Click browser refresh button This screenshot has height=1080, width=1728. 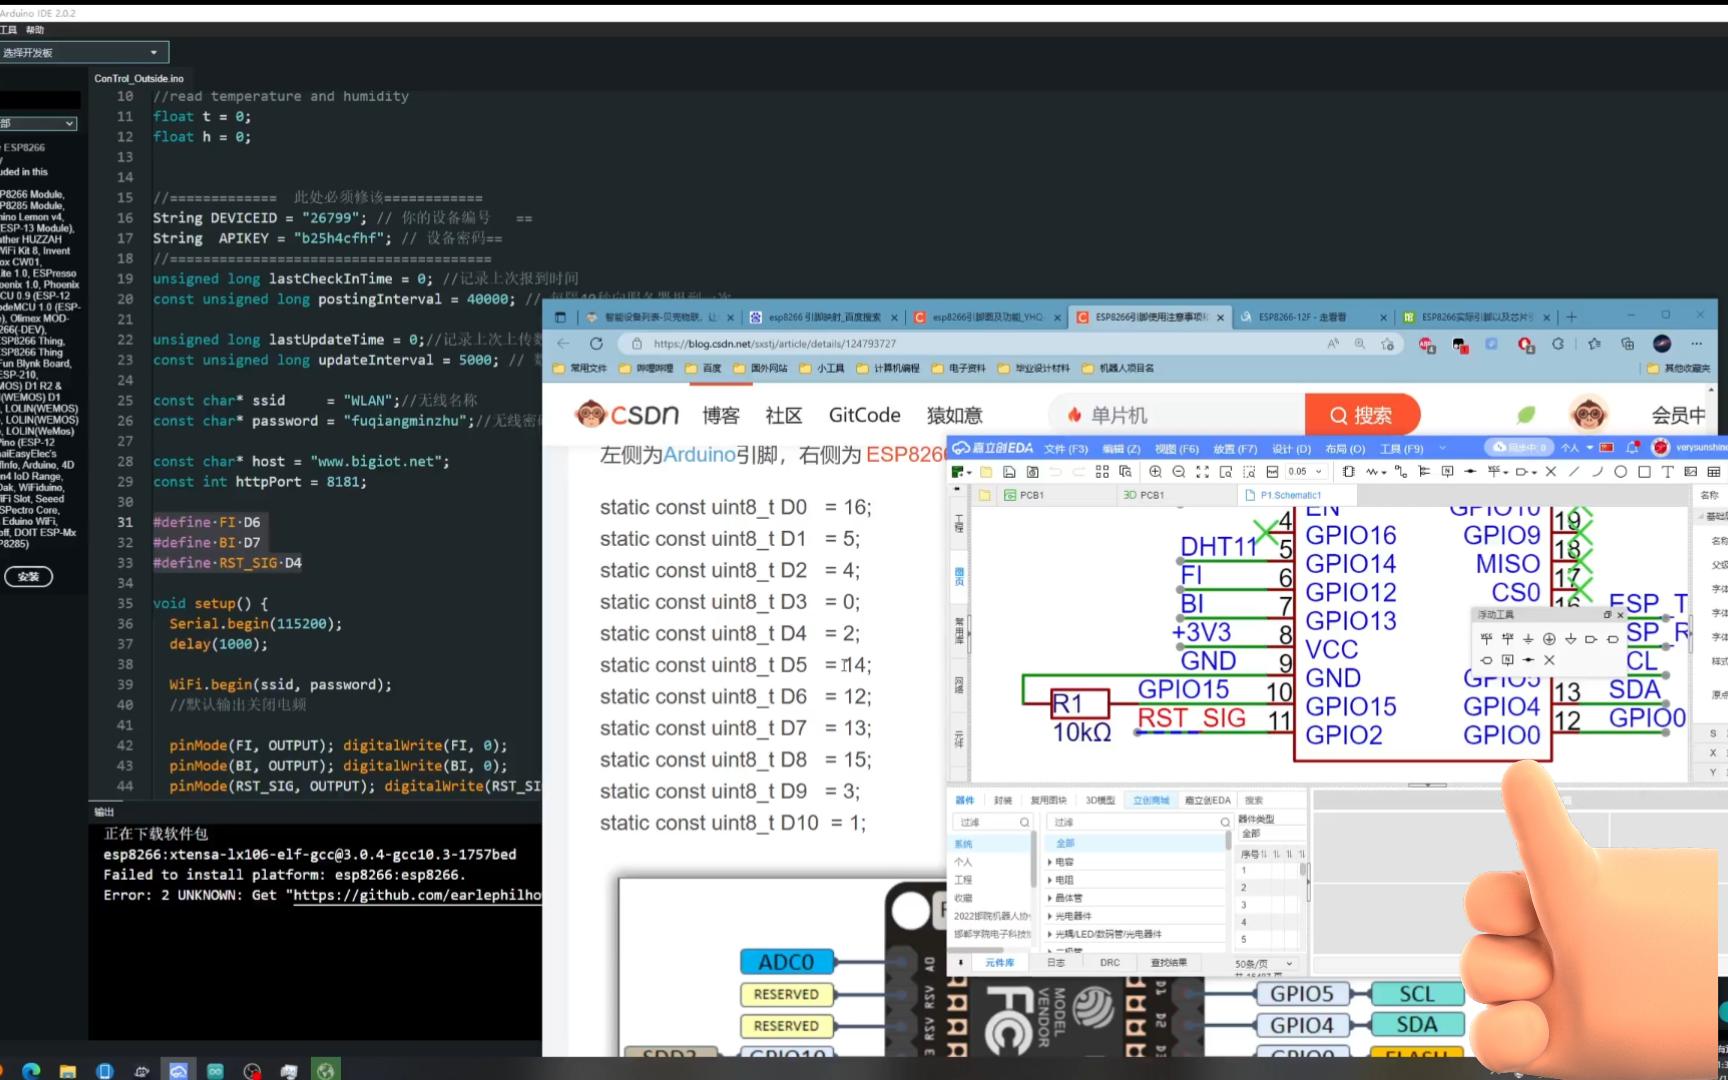[596, 343]
